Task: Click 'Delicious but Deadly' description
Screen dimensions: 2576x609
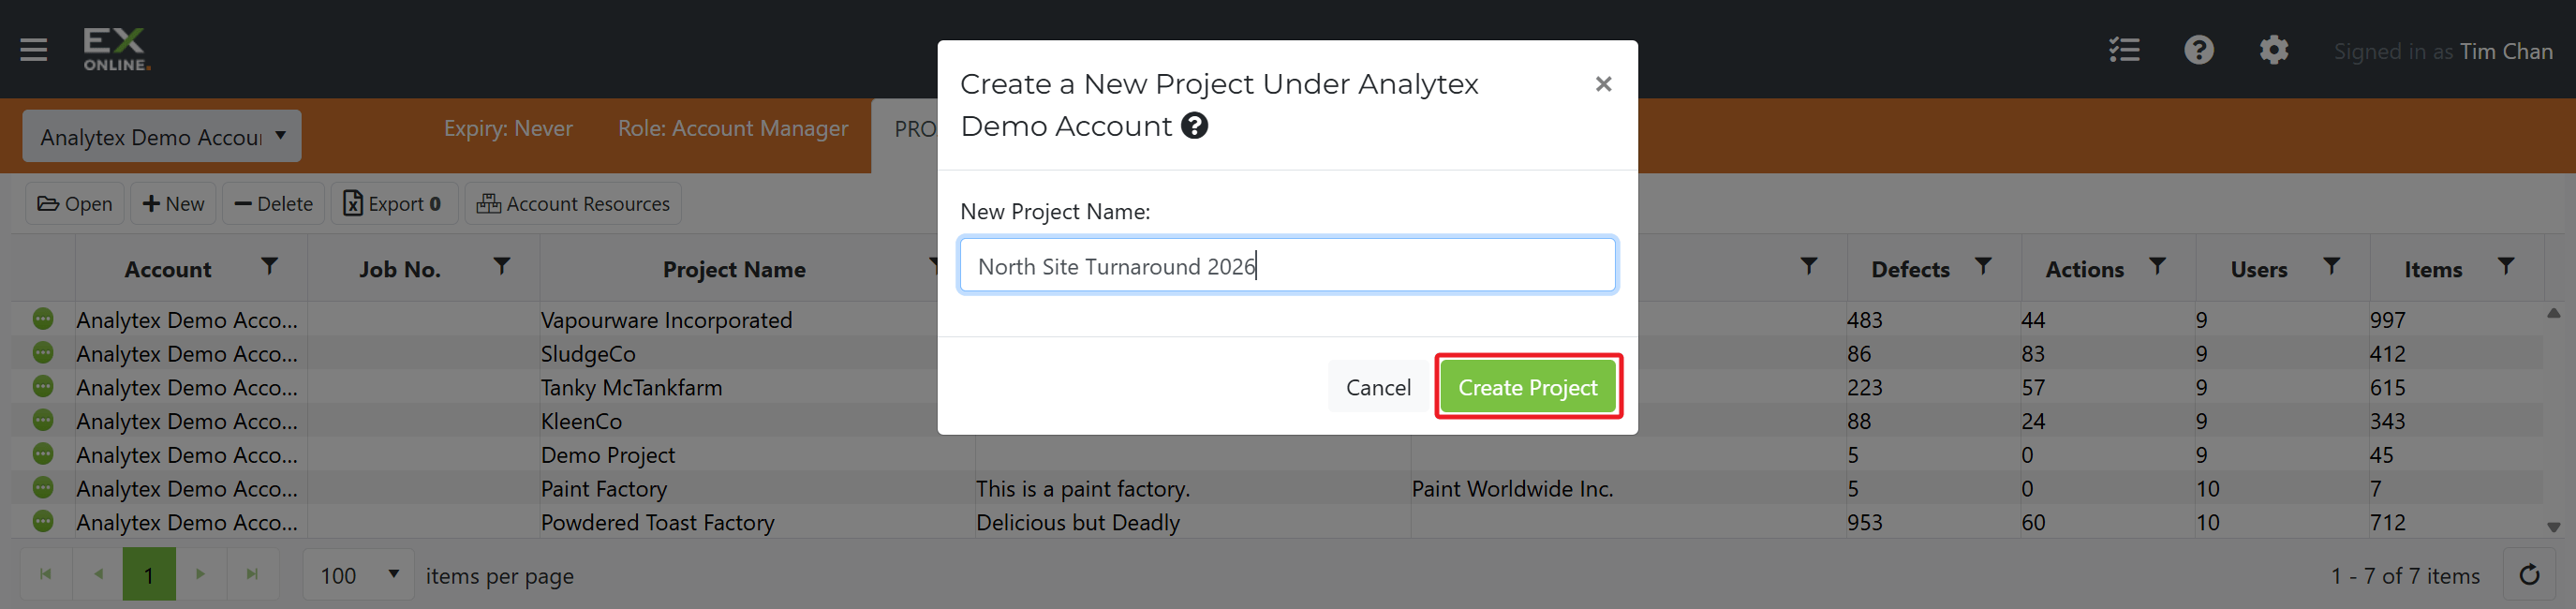Action: pos(1078,523)
